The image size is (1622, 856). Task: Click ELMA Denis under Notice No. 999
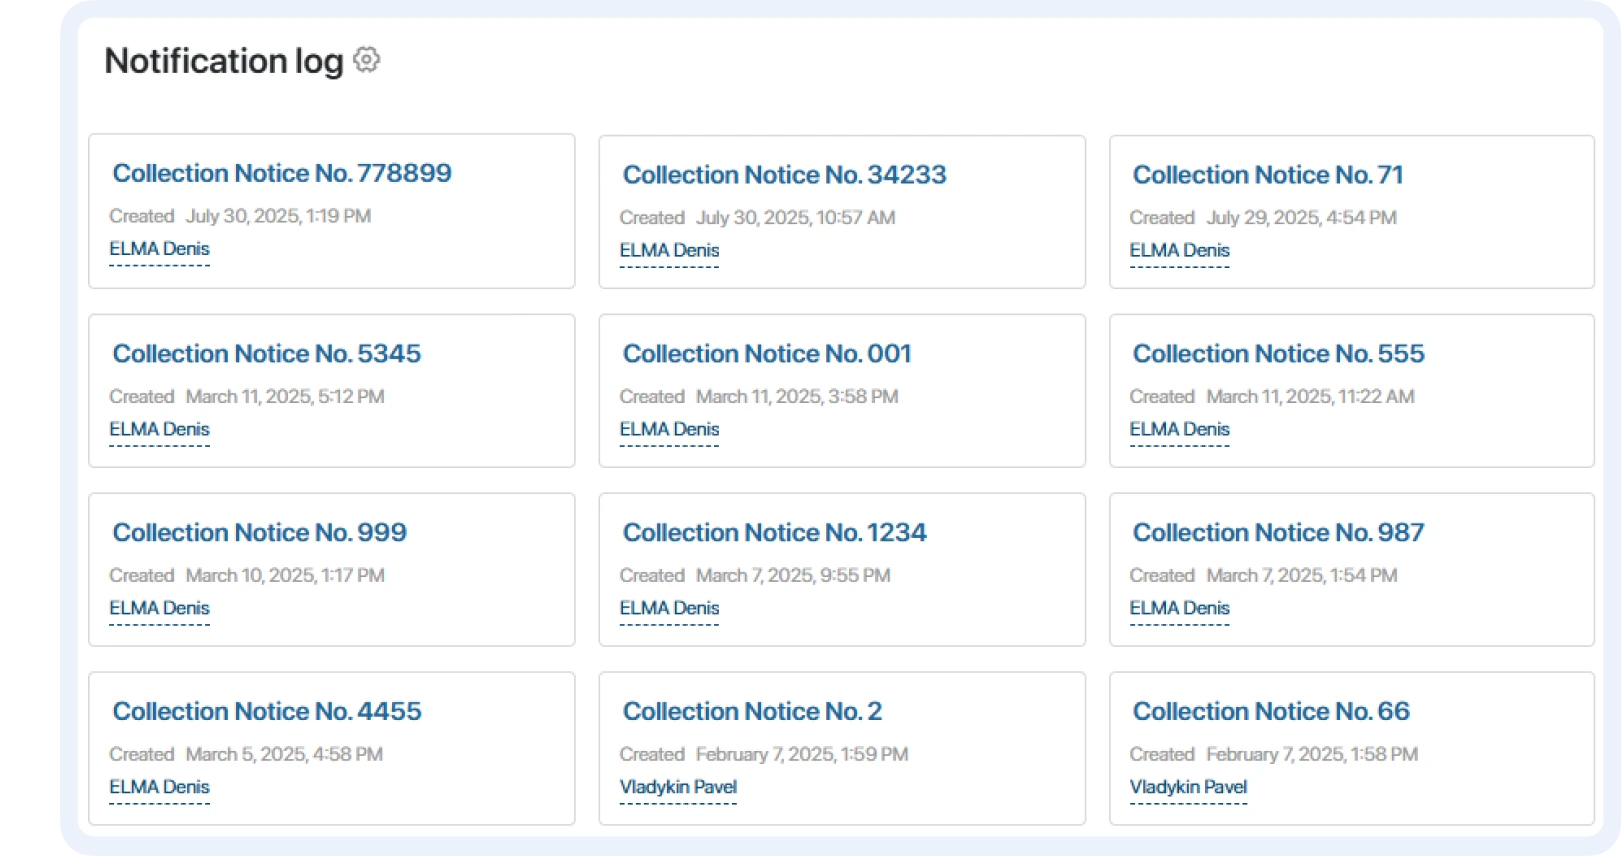(159, 609)
